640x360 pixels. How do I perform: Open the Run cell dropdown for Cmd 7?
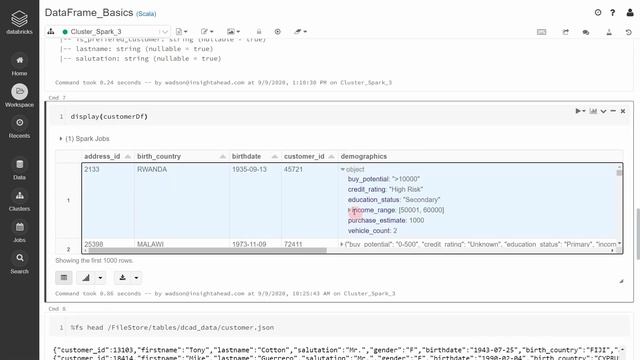[580, 111]
